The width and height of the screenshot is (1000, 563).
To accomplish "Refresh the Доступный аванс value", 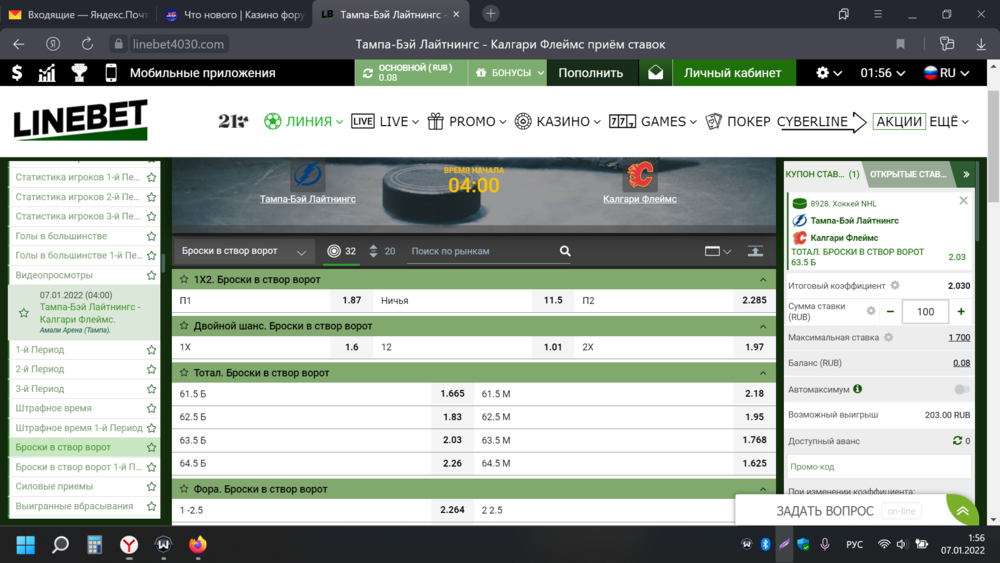I will coord(957,441).
